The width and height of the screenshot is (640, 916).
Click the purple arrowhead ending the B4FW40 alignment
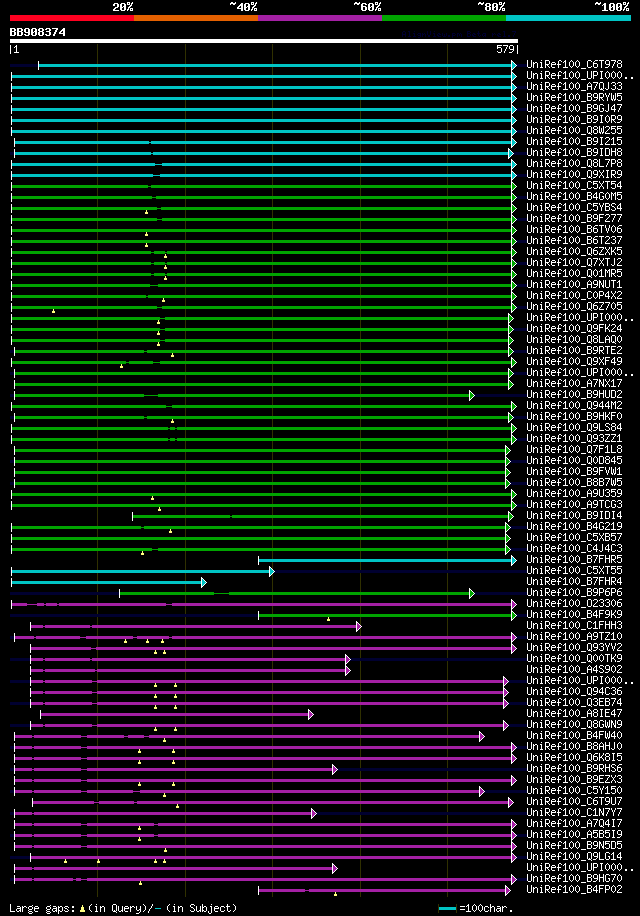point(482,737)
